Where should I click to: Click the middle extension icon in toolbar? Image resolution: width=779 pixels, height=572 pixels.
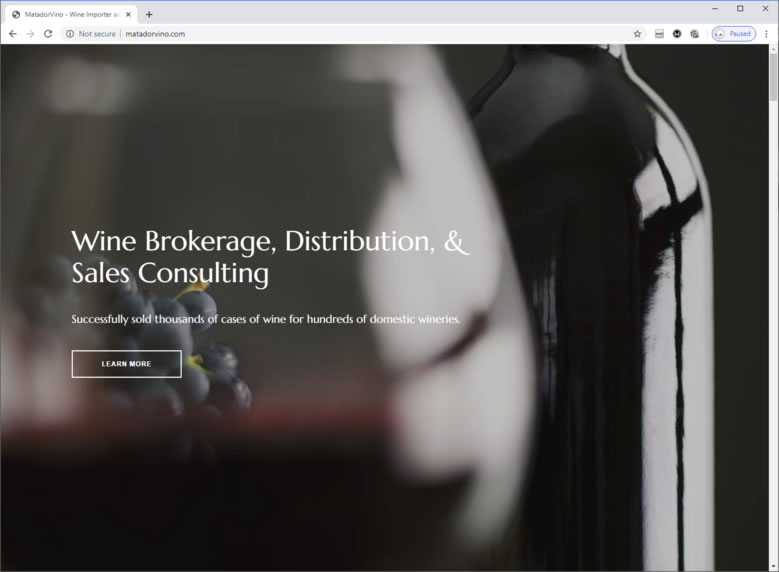coord(677,33)
